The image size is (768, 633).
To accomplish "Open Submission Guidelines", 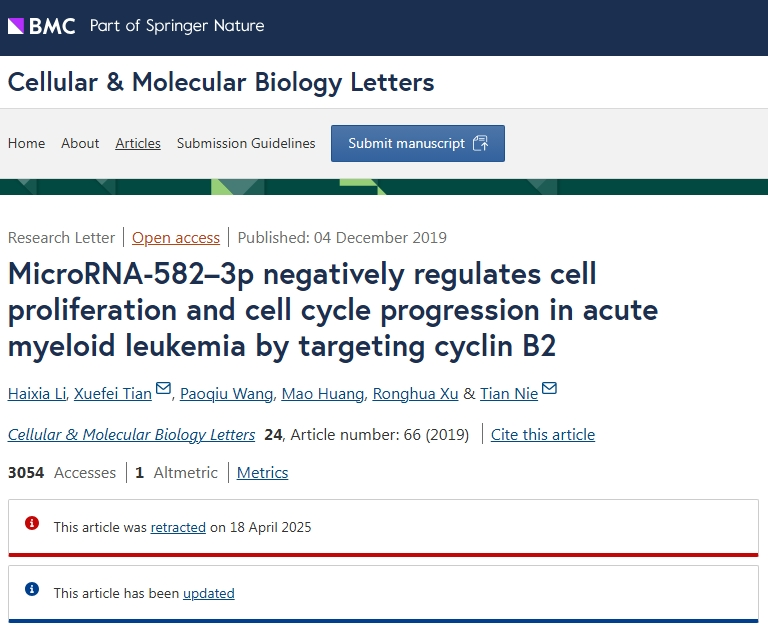I will click(x=246, y=143).
